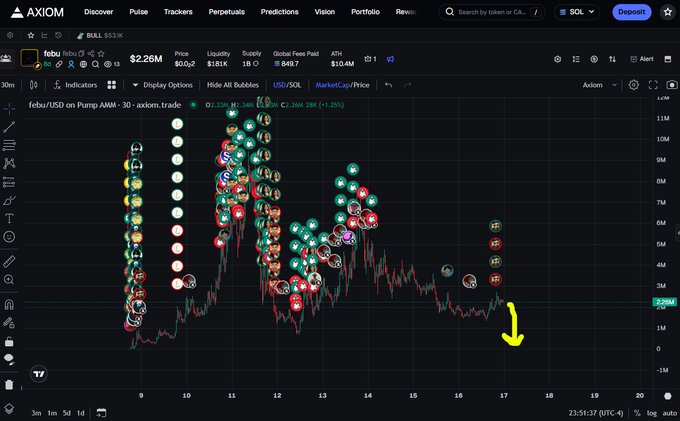
Task: Enter fullscreen chart mode
Action: (x=653, y=85)
